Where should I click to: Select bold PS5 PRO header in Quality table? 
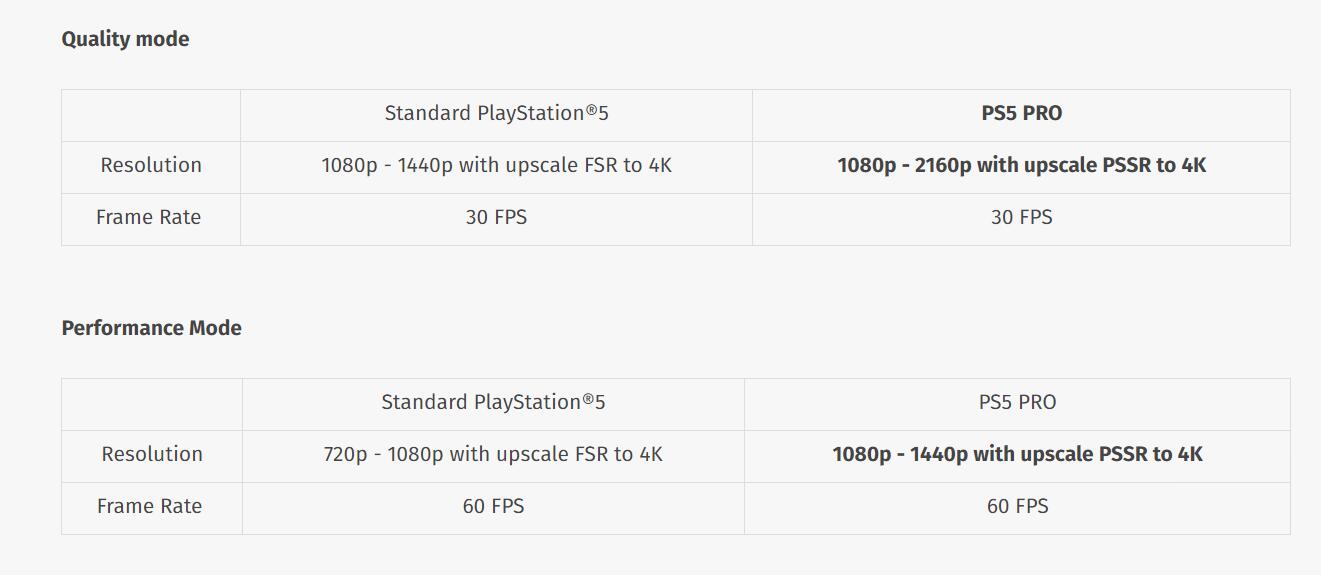1021,113
